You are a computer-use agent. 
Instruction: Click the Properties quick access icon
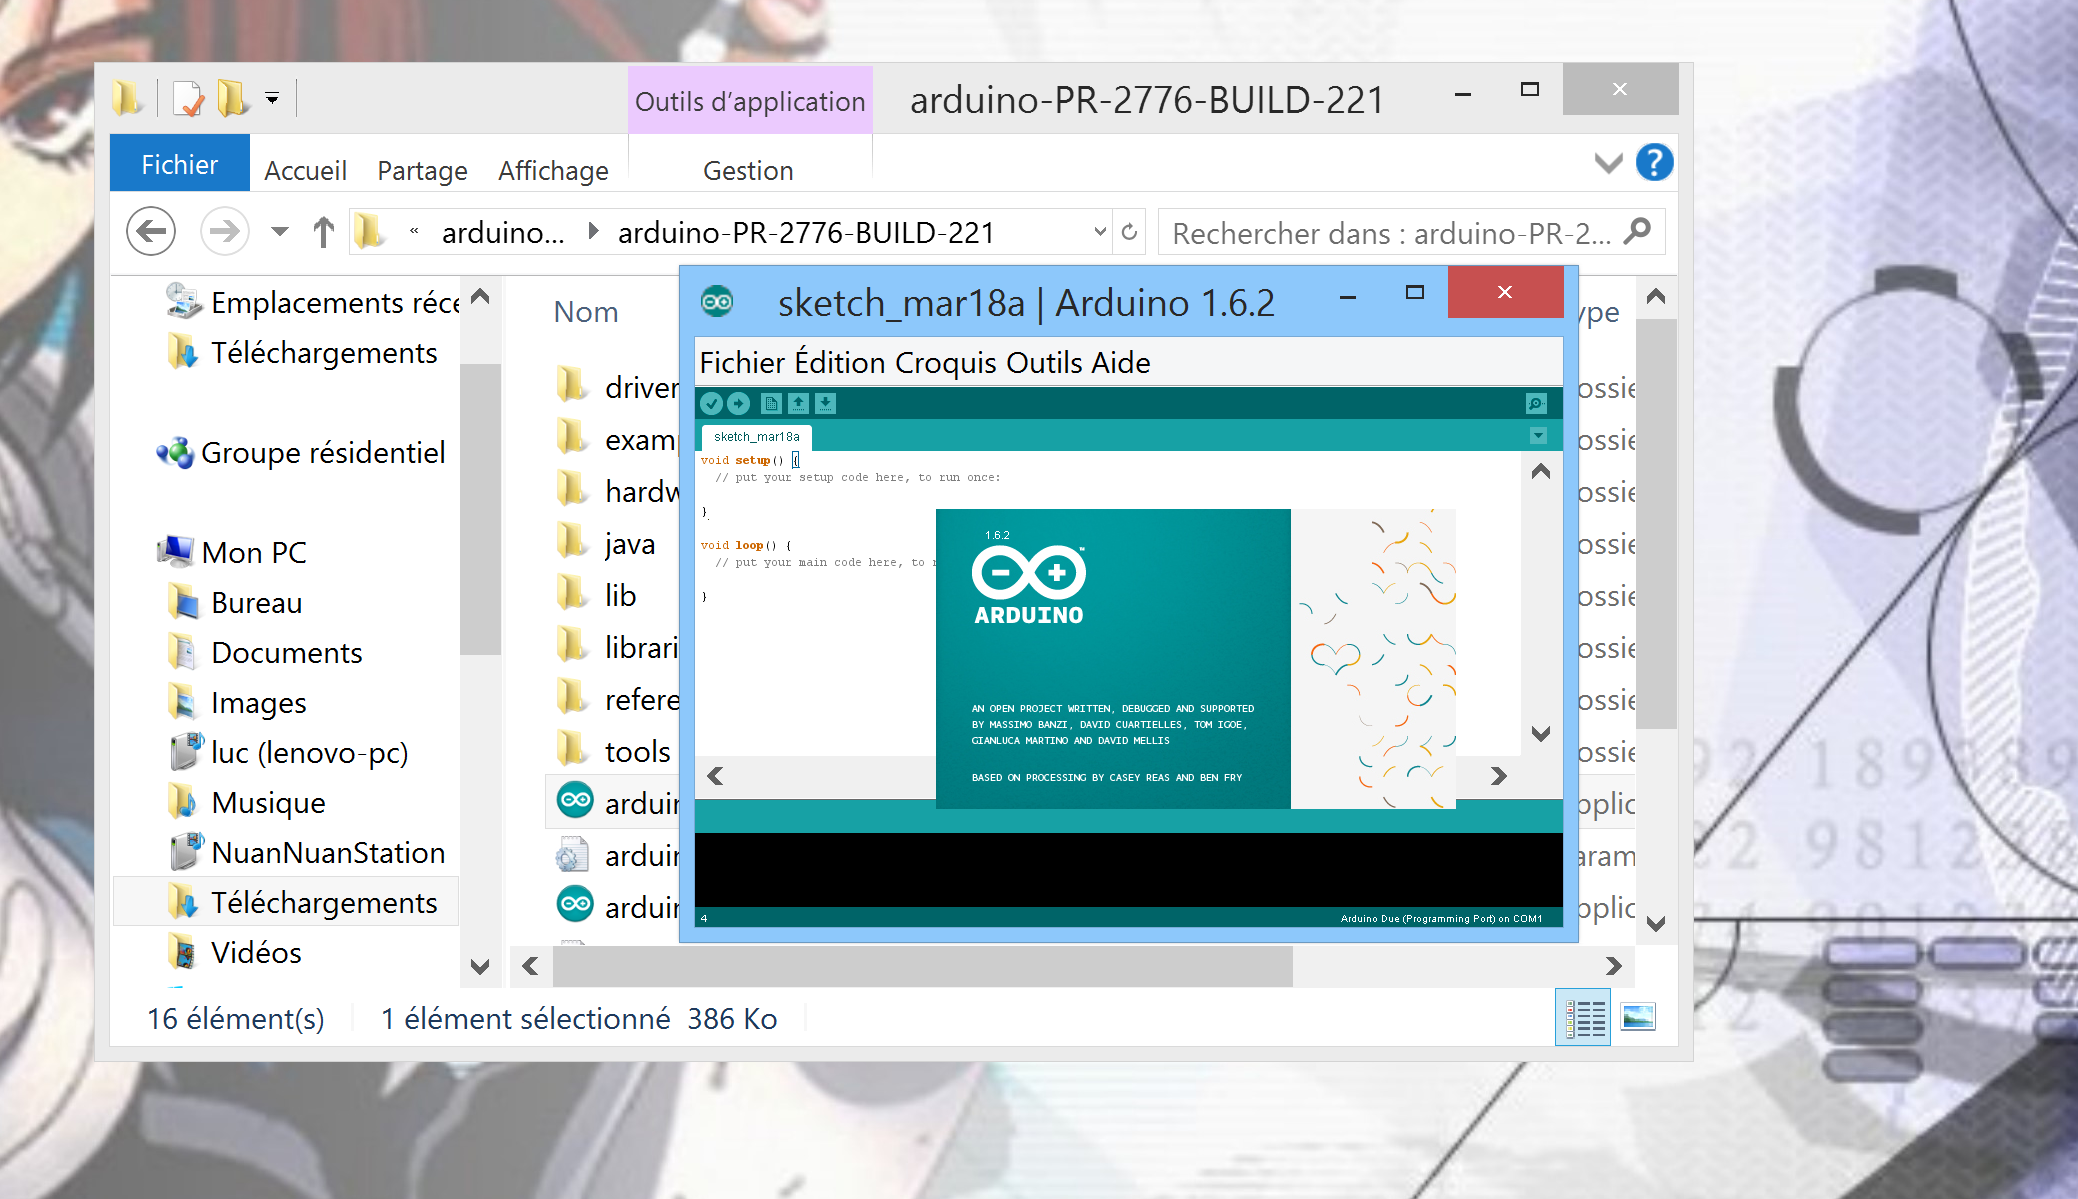point(188,98)
